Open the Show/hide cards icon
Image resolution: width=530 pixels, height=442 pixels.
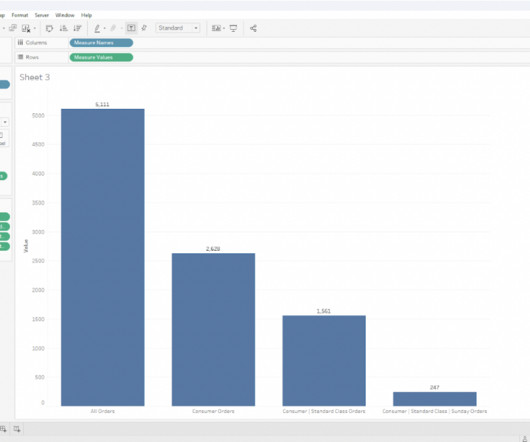pos(216,28)
